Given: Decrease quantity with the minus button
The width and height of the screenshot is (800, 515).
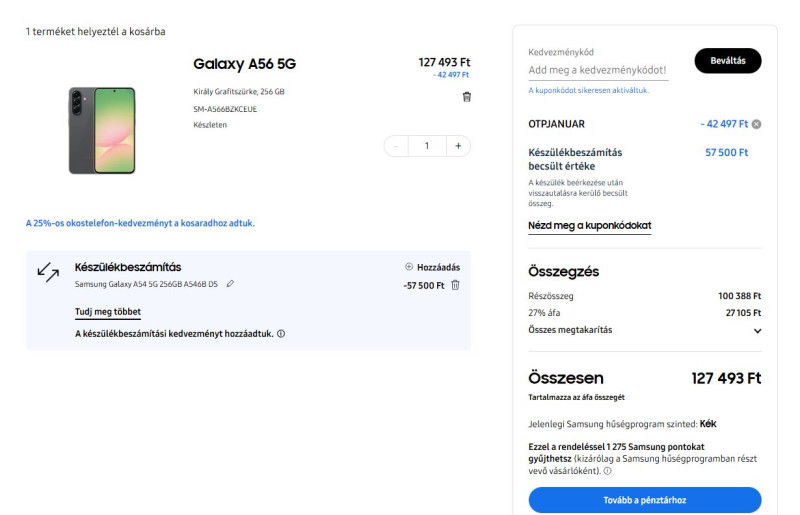Looking at the screenshot, I should pos(396,146).
